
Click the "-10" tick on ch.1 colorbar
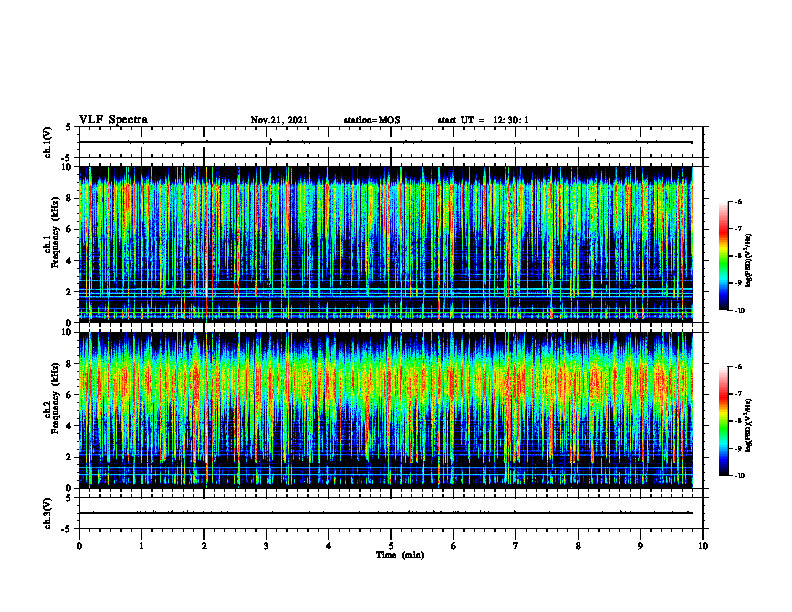coord(739,311)
